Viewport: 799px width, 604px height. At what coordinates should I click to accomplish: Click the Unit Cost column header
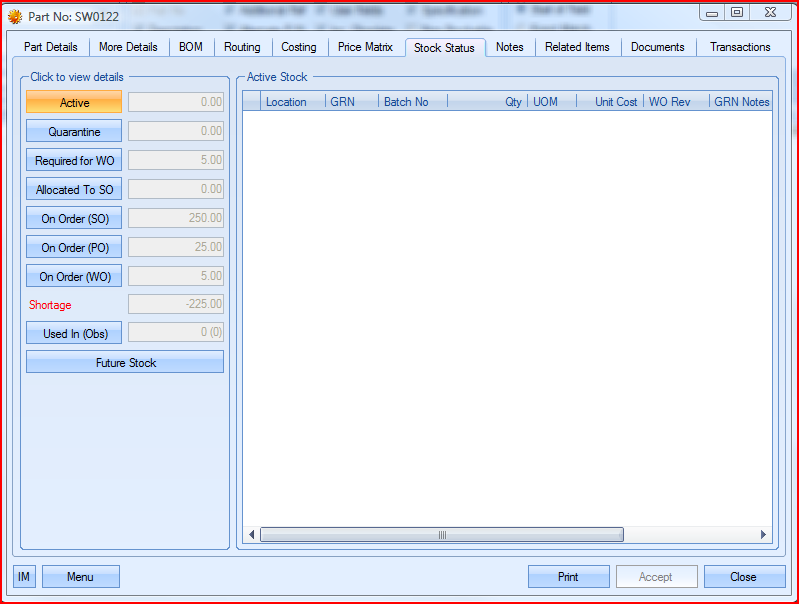pyautogui.click(x=615, y=102)
